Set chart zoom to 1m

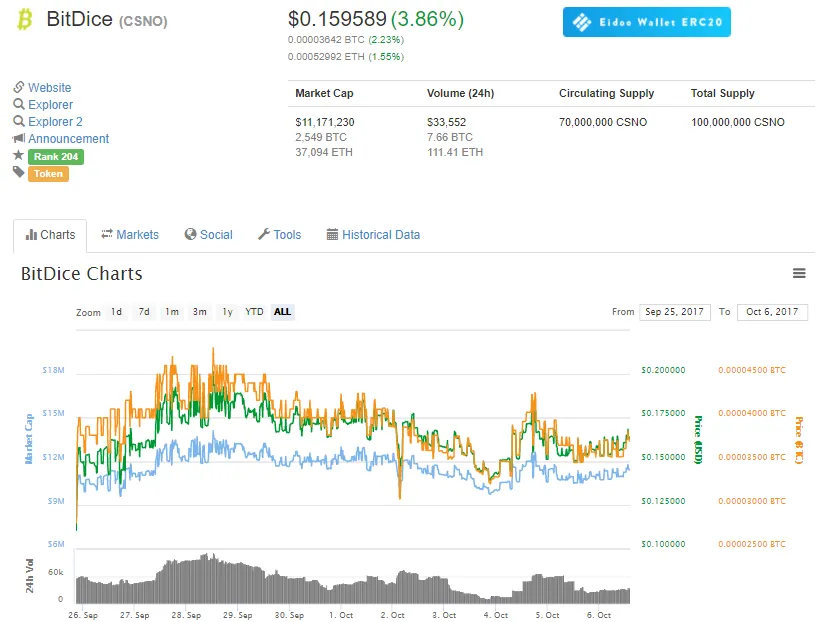(172, 312)
